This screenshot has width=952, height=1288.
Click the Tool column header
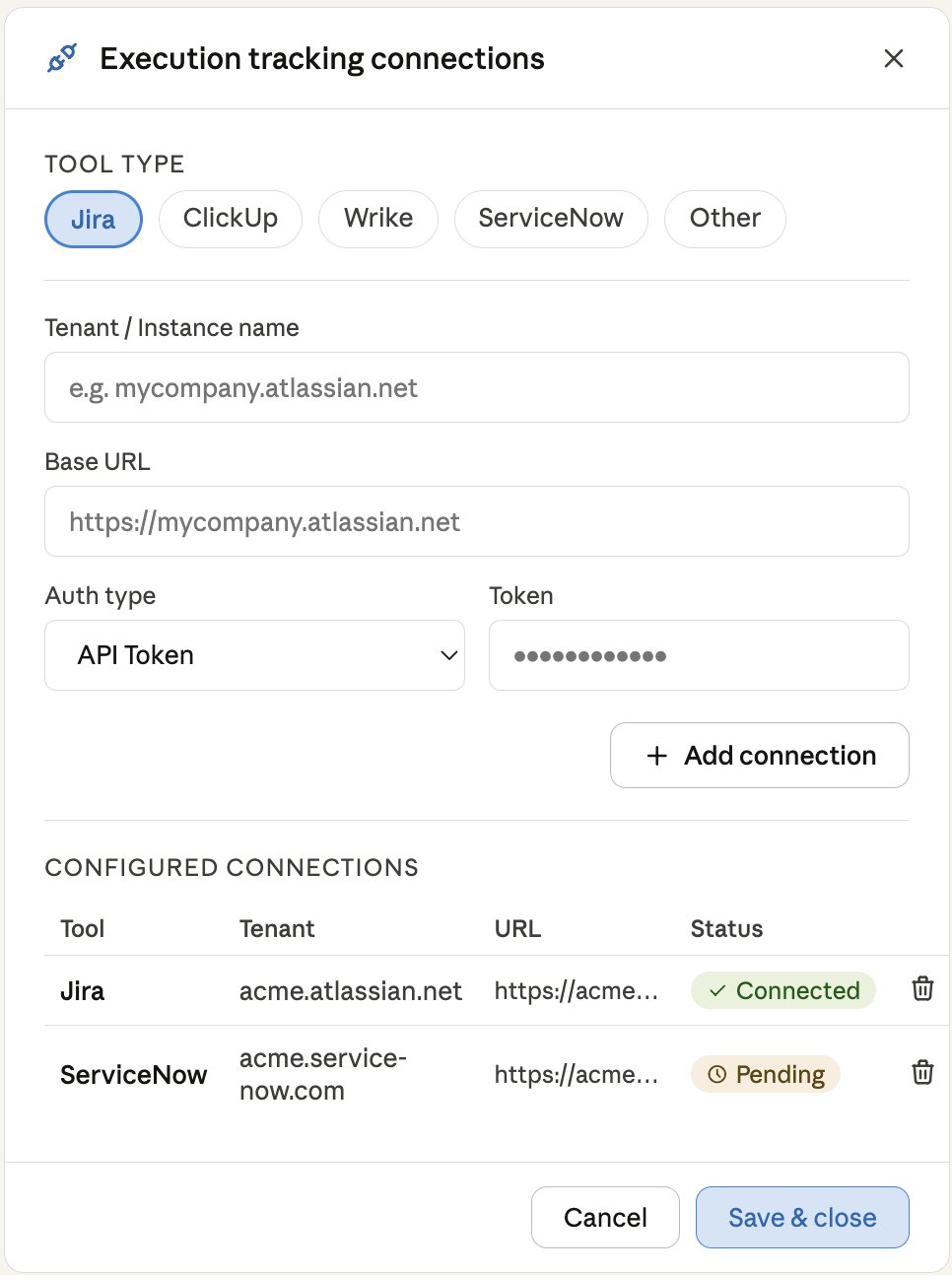coord(83,928)
